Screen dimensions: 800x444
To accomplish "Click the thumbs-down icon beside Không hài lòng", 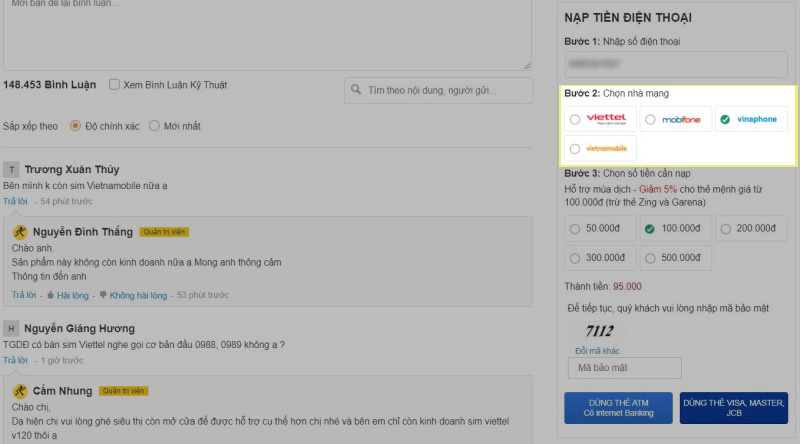I will click(103, 295).
